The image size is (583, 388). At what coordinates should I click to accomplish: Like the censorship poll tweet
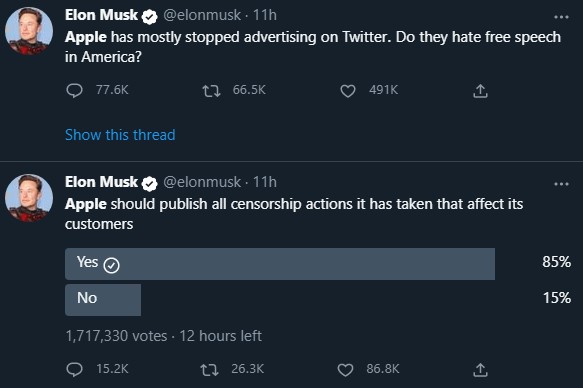(345, 370)
